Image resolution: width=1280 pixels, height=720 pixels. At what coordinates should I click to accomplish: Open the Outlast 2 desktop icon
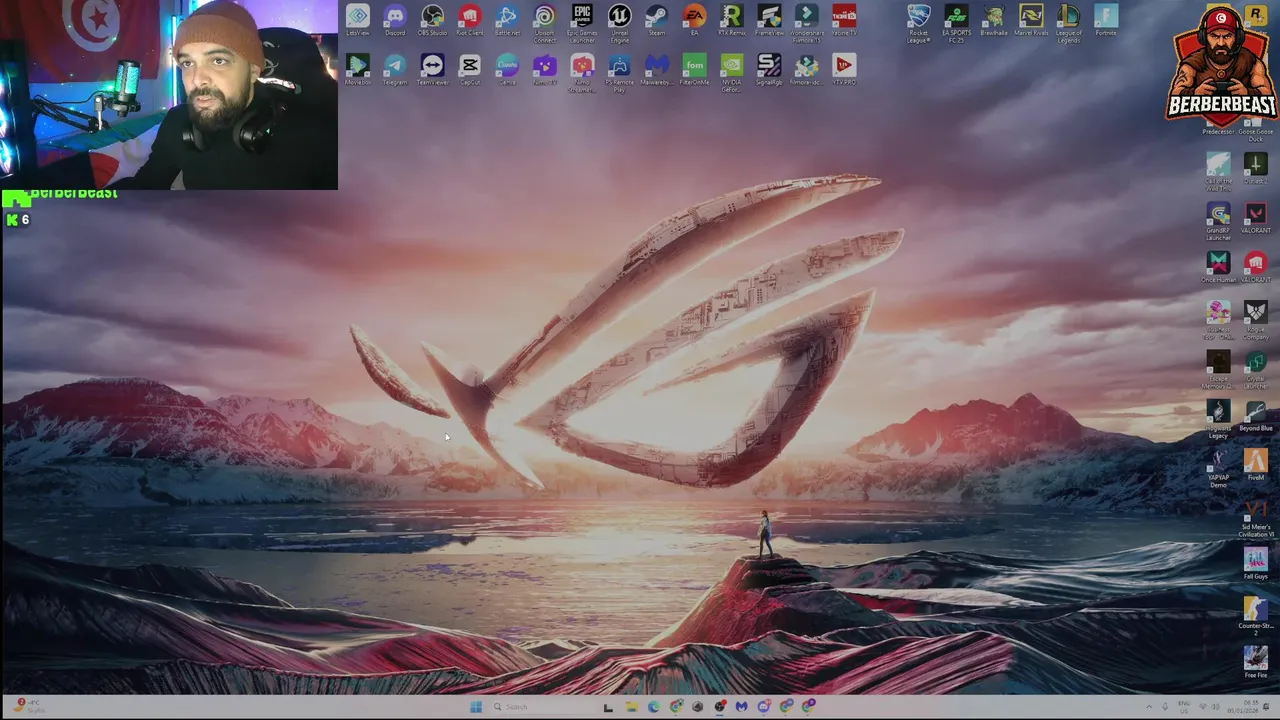coord(1255,167)
